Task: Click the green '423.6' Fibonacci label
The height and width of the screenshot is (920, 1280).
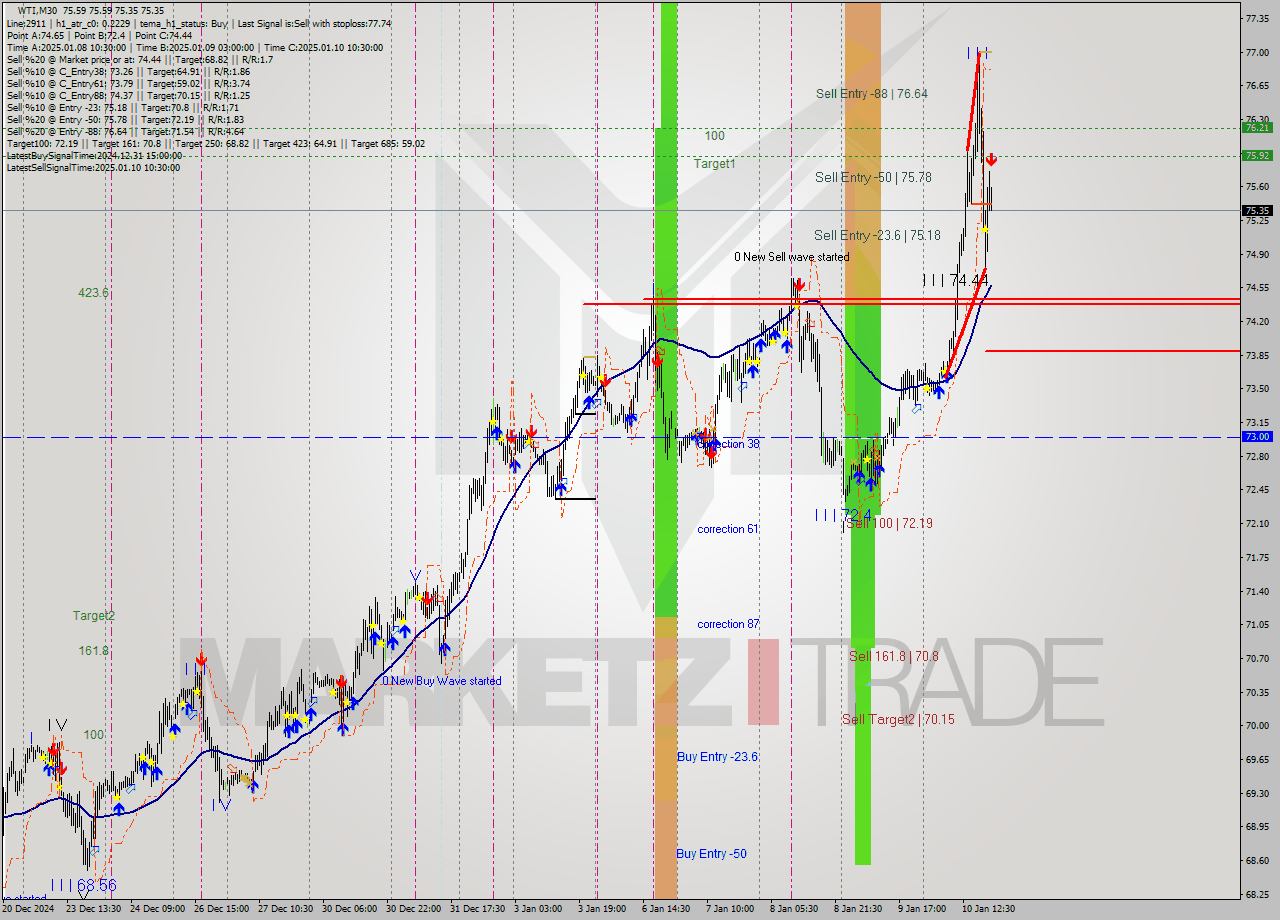Action: point(94,294)
